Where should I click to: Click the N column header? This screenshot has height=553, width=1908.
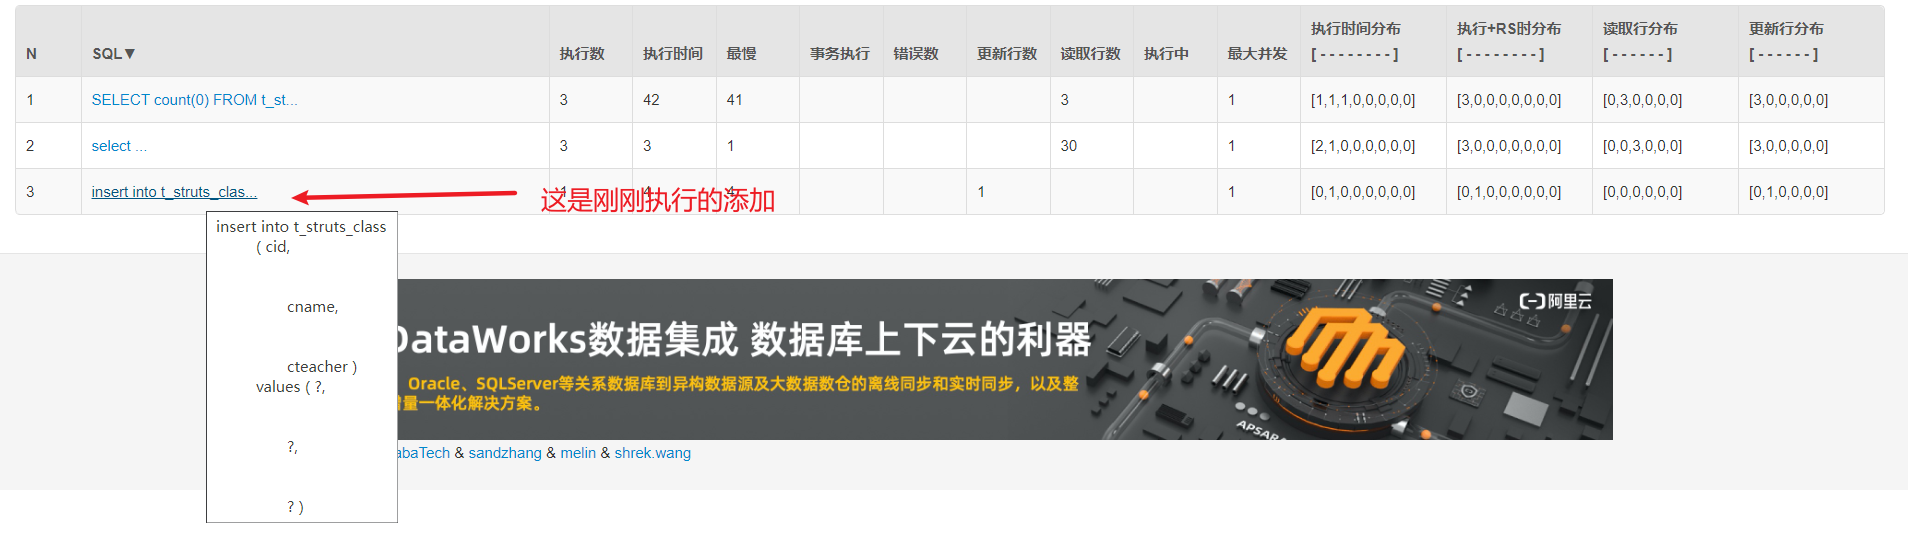31,54
